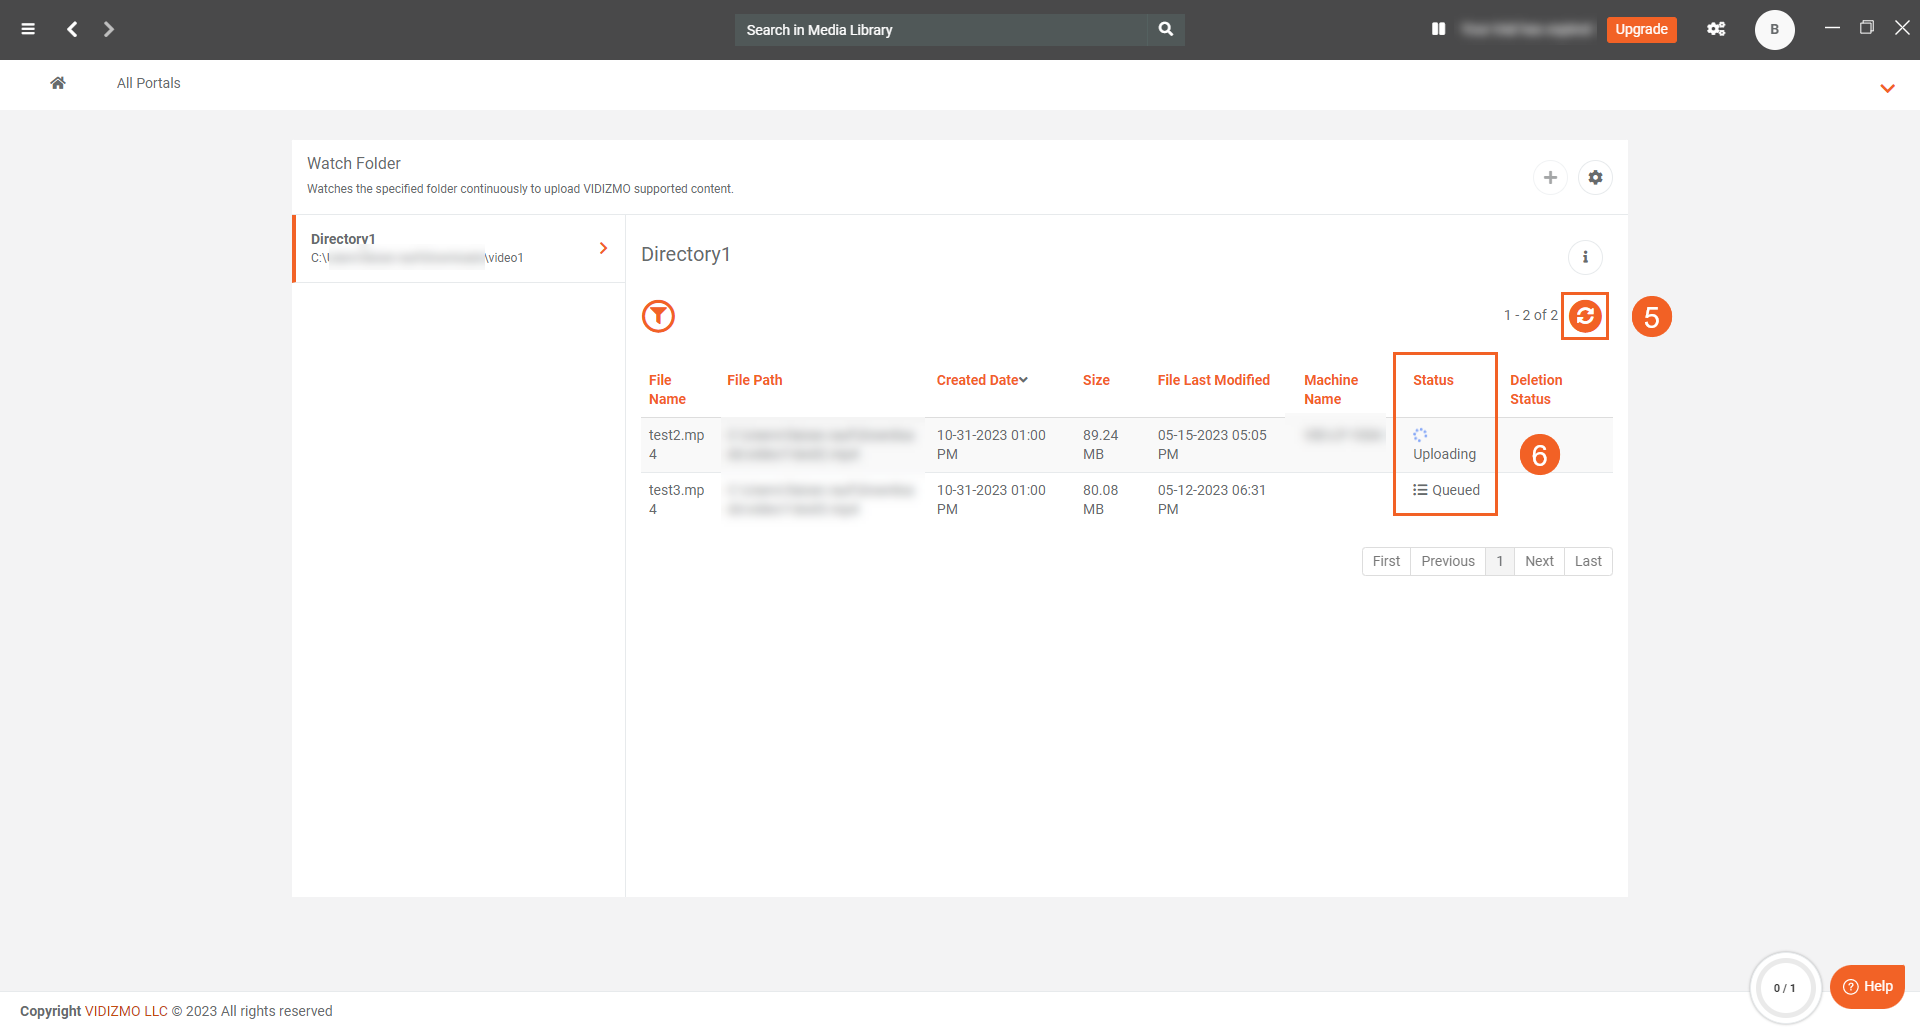Open the Help widget
Viewport: 1920px width, 1032px height.
[1867, 986]
